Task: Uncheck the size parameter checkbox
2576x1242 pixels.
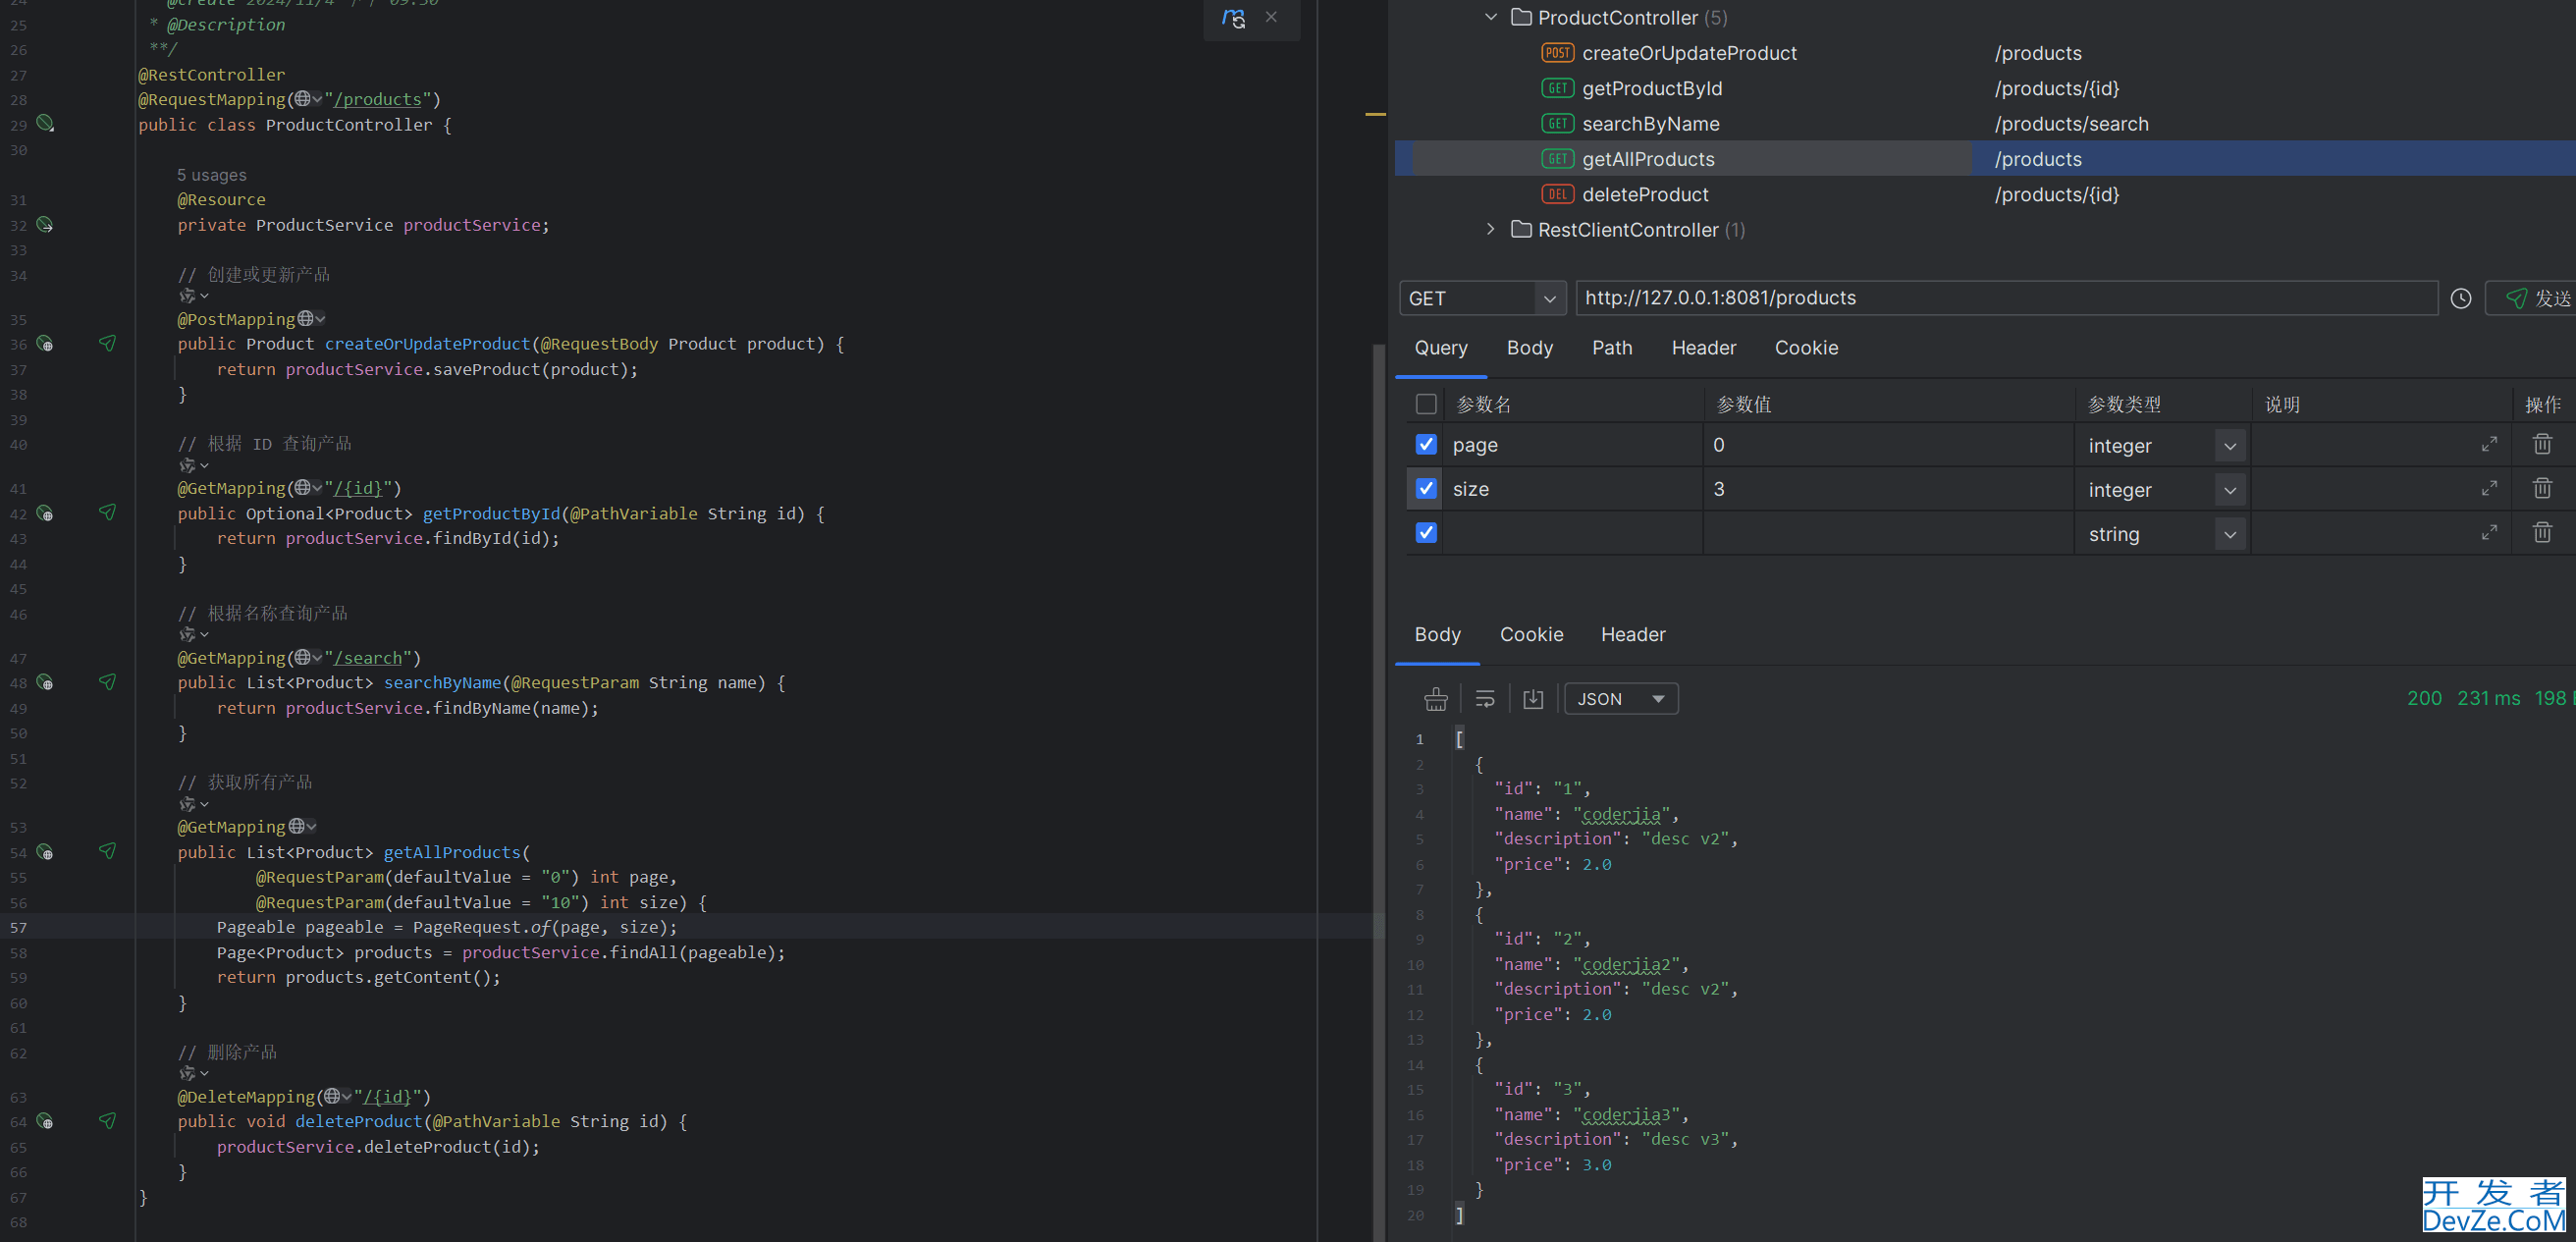Action: (x=1426, y=488)
